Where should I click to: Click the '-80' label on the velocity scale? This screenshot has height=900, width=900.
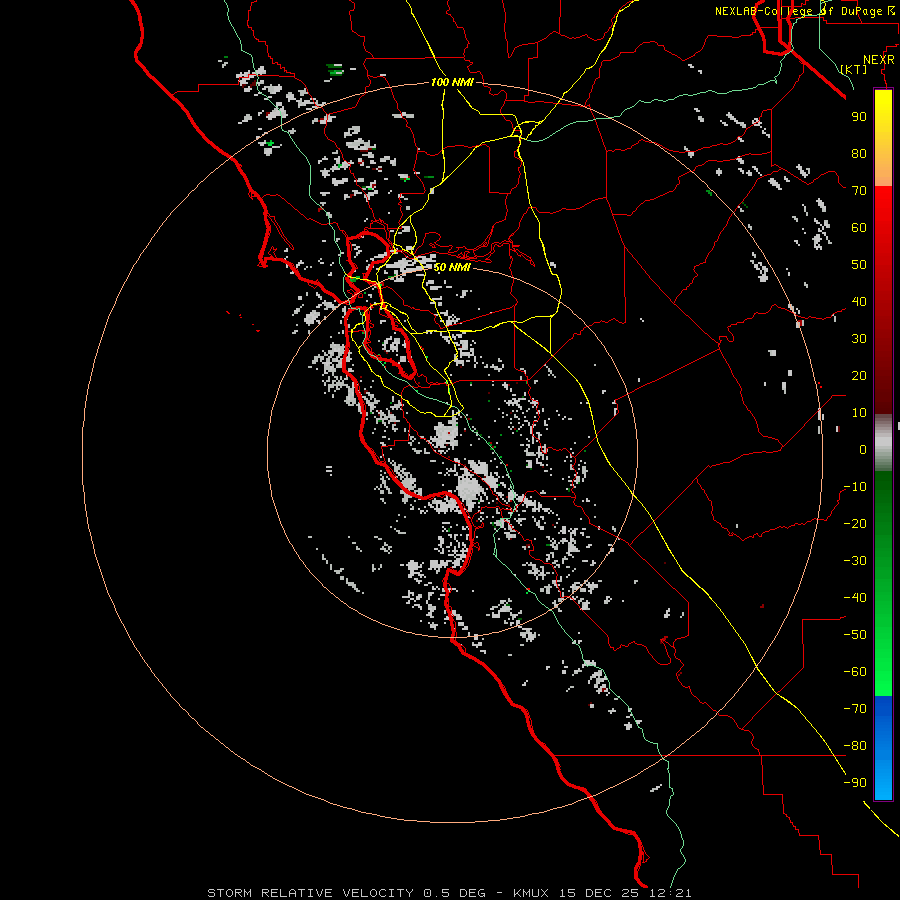(x=855, y=746)
